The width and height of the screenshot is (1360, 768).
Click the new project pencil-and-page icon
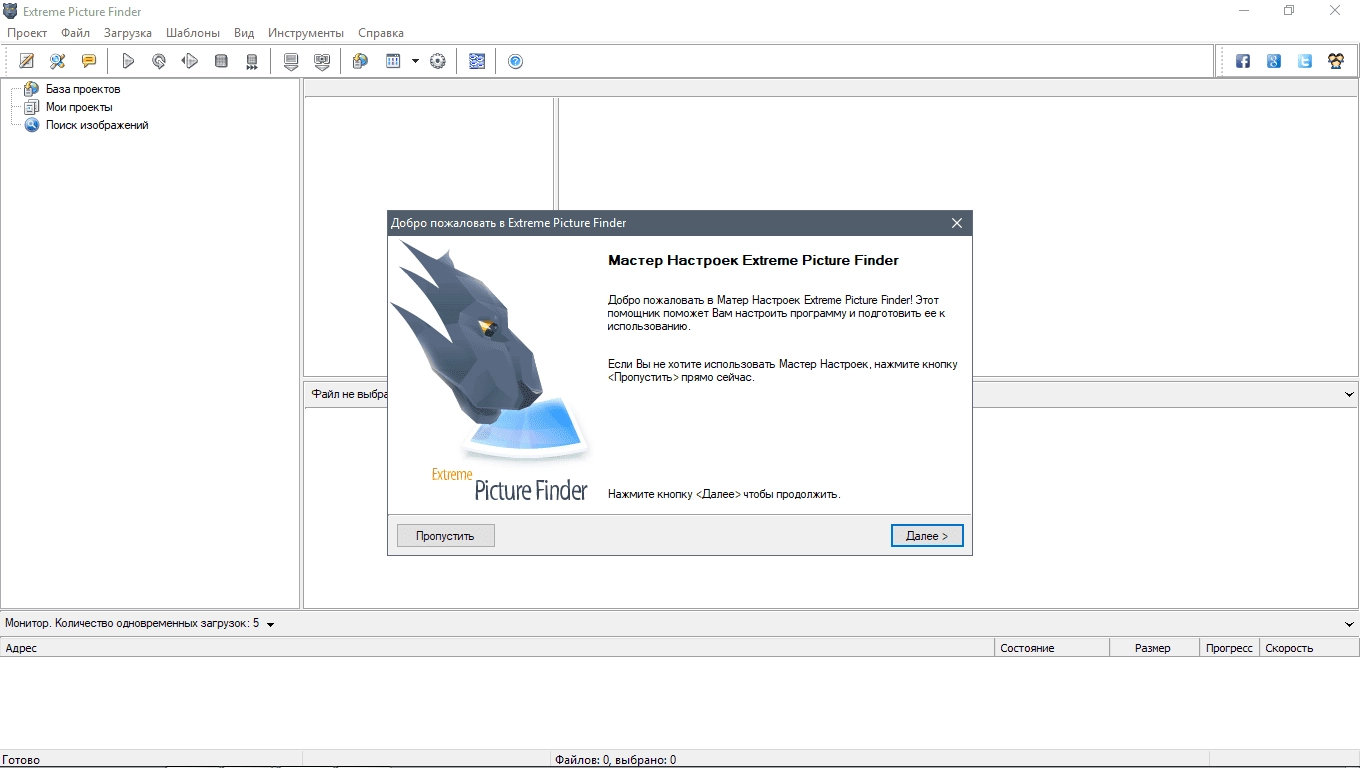tap(27, 61)
